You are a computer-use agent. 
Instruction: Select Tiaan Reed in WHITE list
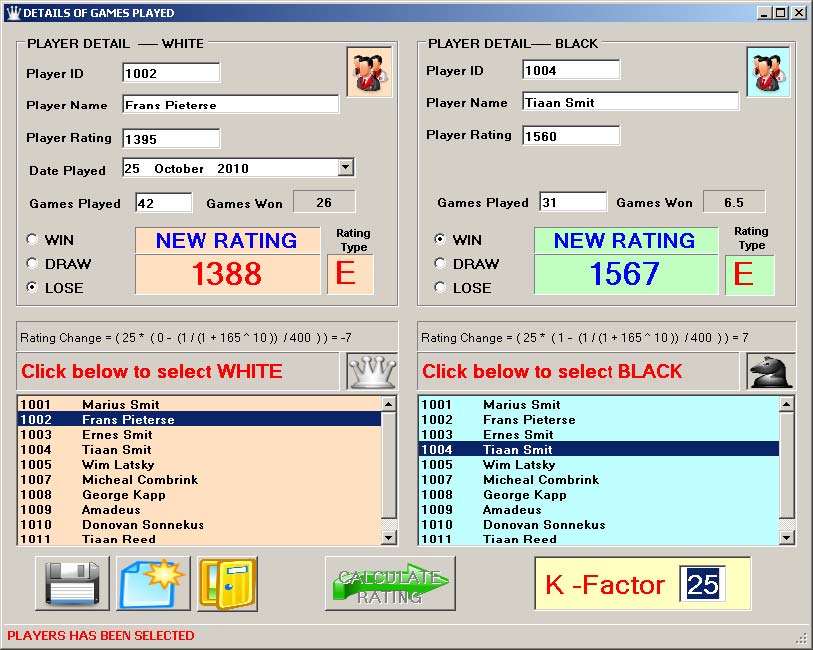coord(200,539)
